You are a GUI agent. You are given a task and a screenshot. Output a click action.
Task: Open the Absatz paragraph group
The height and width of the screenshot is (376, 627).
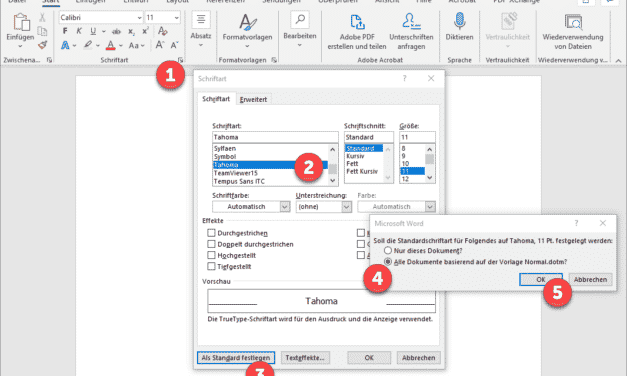[201, 30]
